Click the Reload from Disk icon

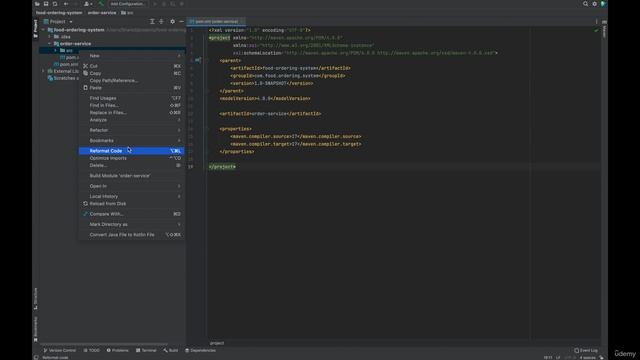[85, 203]
